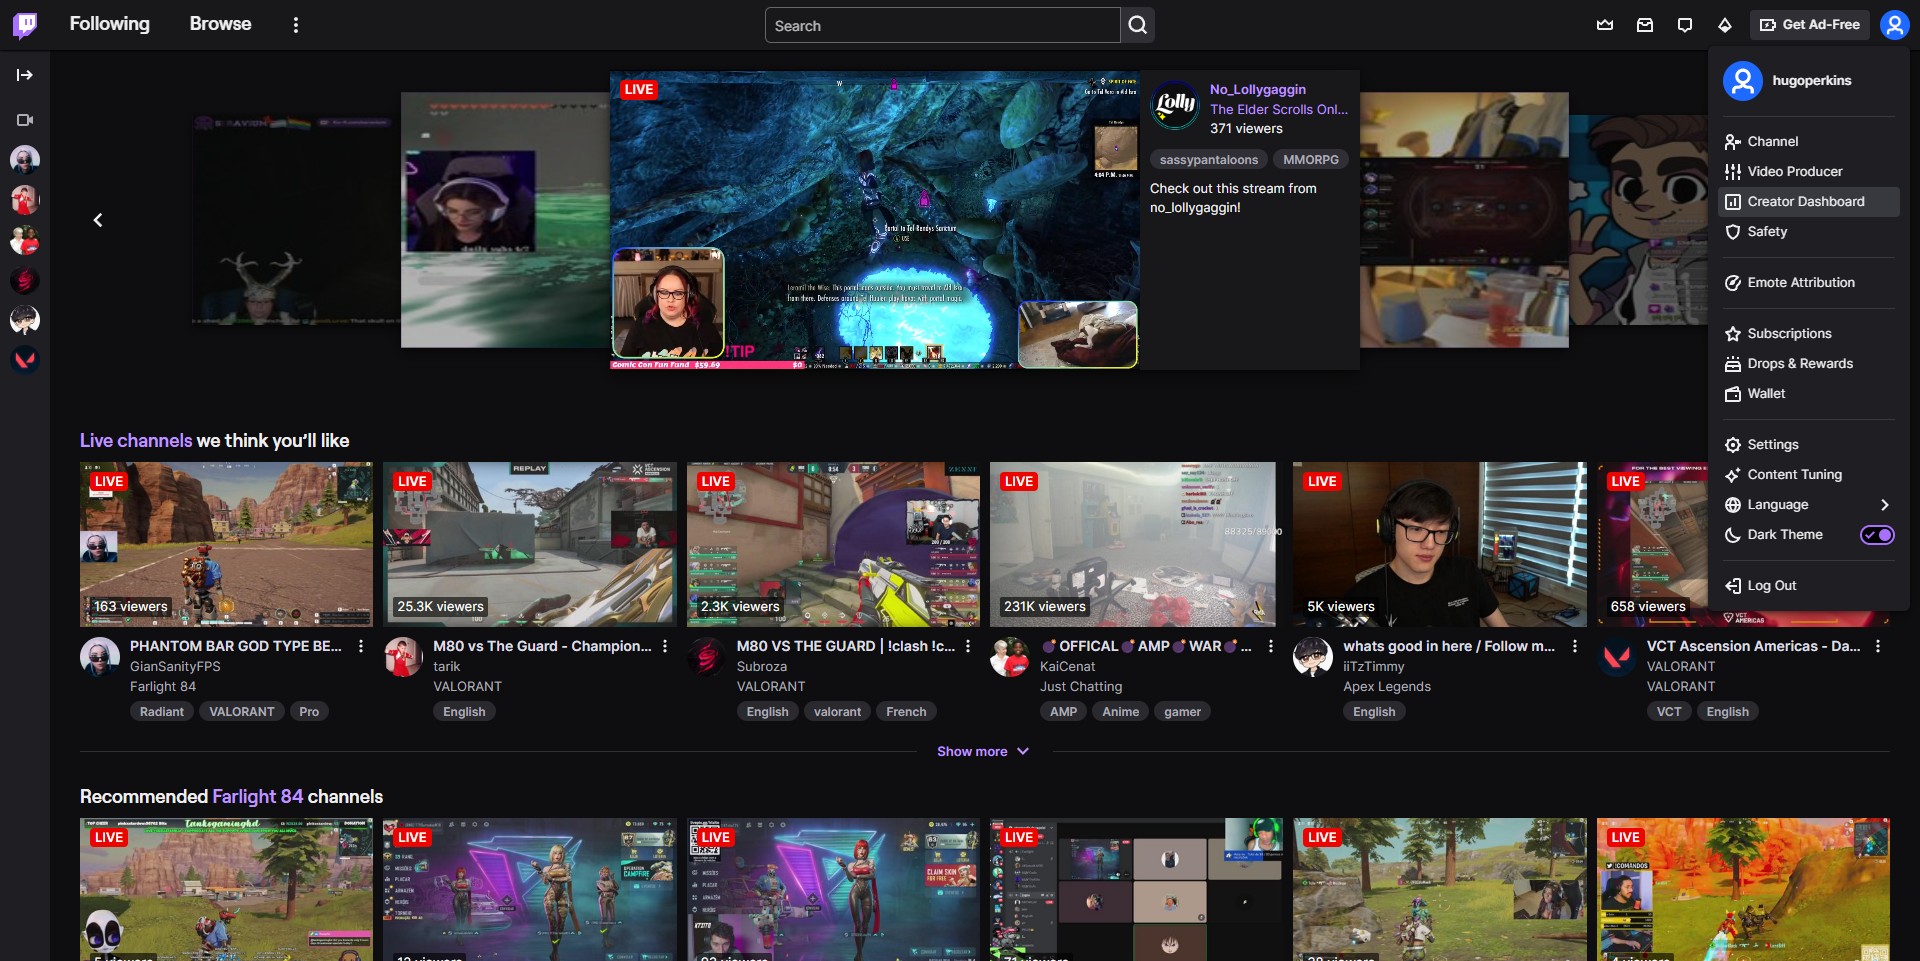Image resolution: width=1920 pixels, height=961 pixels.
Task: Click the Twitch logo home icon
Action: pos(25,25)
